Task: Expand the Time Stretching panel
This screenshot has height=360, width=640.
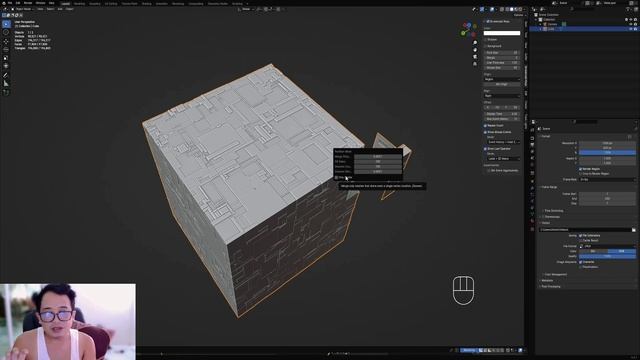Action: 554,211
